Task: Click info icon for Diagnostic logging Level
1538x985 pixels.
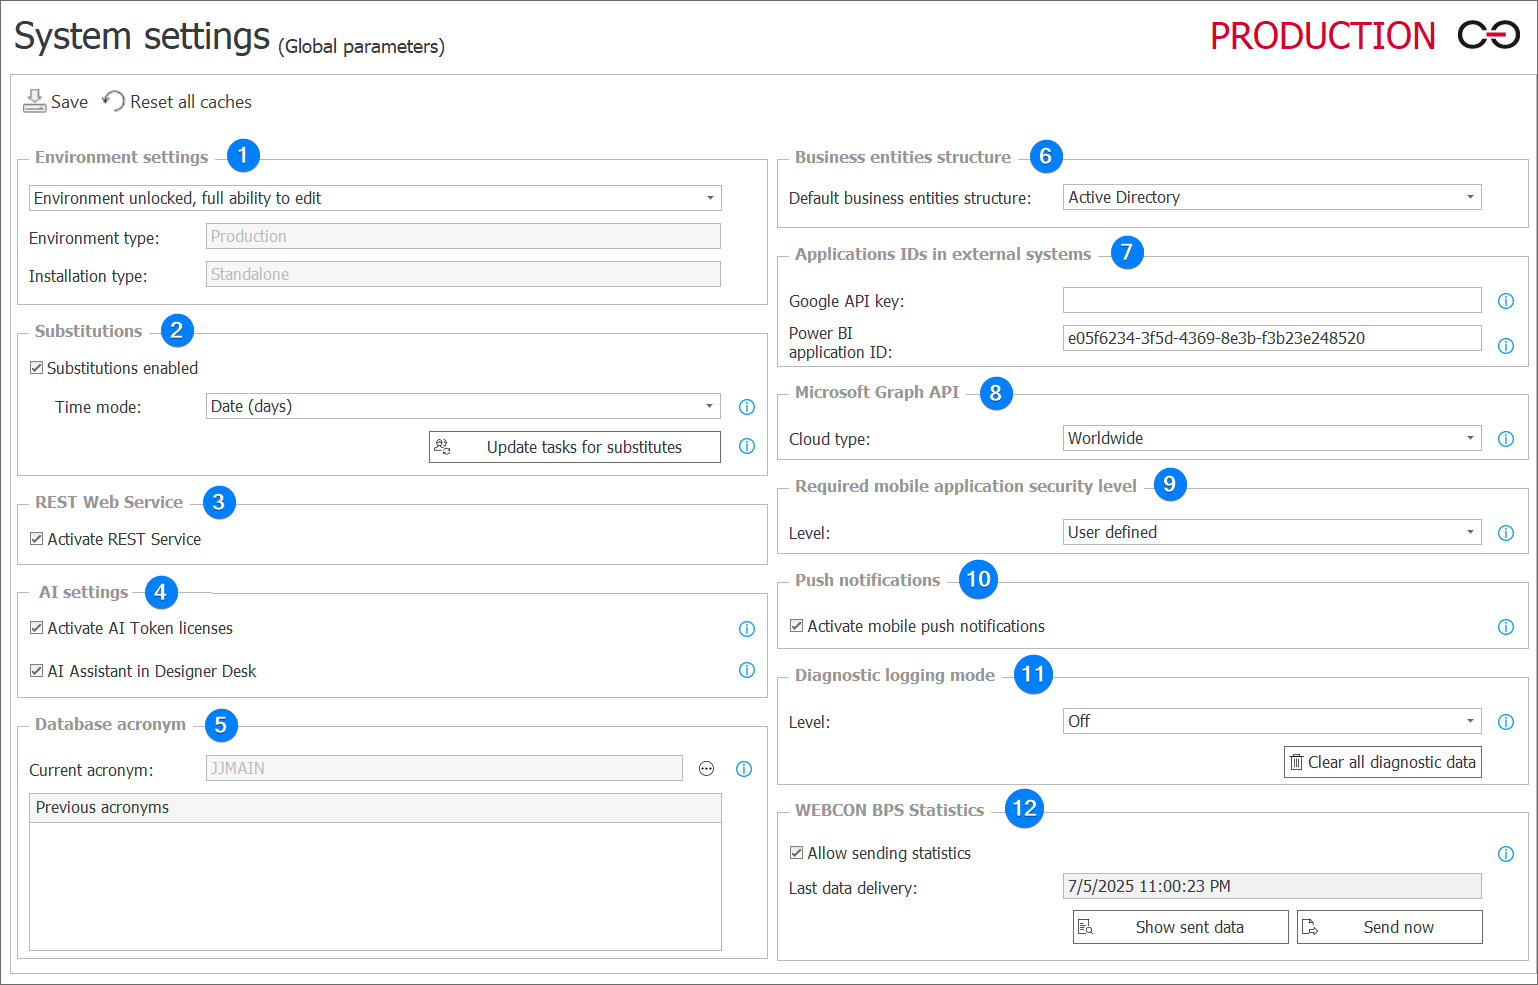Action: click(x=1505, y=722)
